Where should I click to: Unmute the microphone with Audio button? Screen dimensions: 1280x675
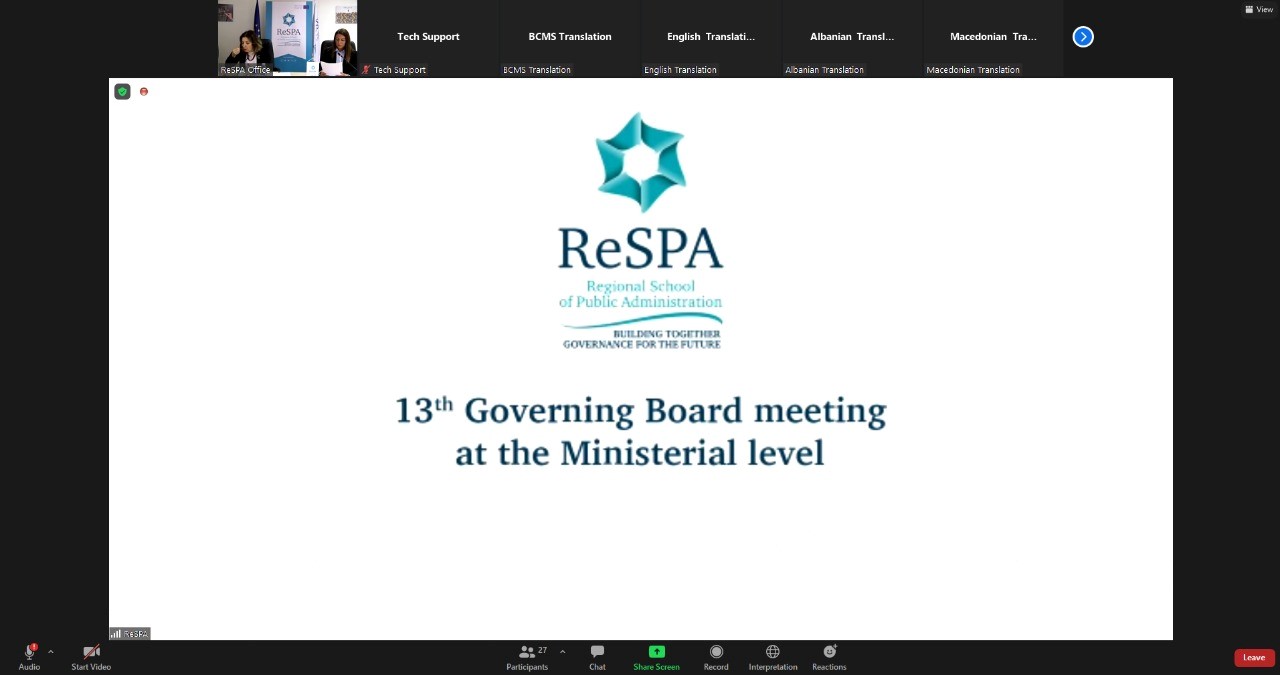tap(29, 657)
